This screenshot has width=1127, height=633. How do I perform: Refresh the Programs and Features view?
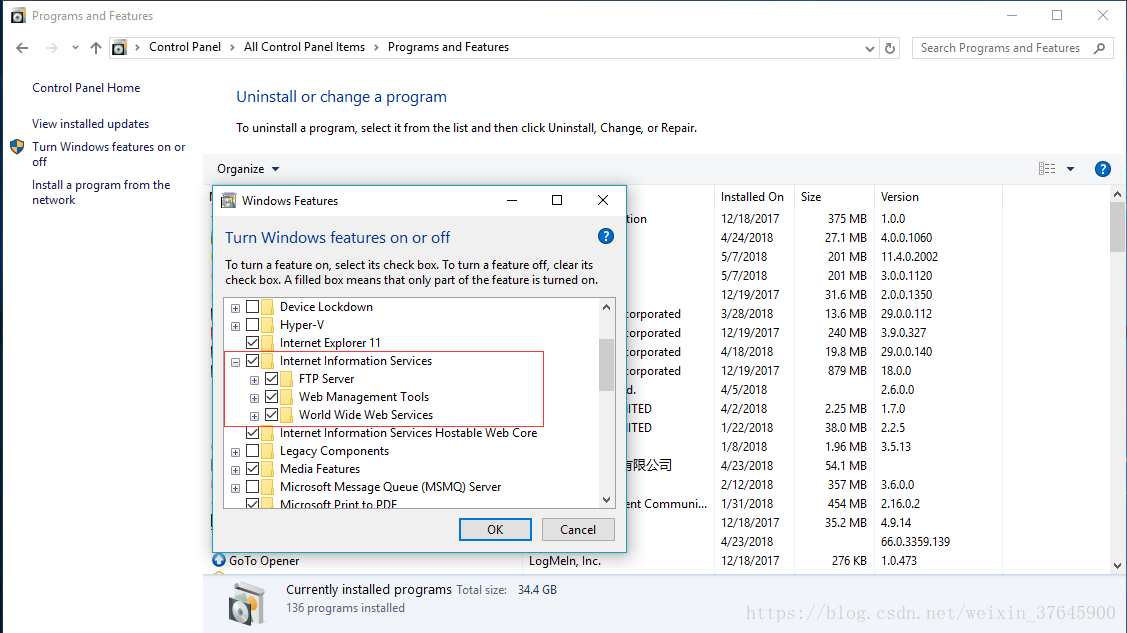890,48
